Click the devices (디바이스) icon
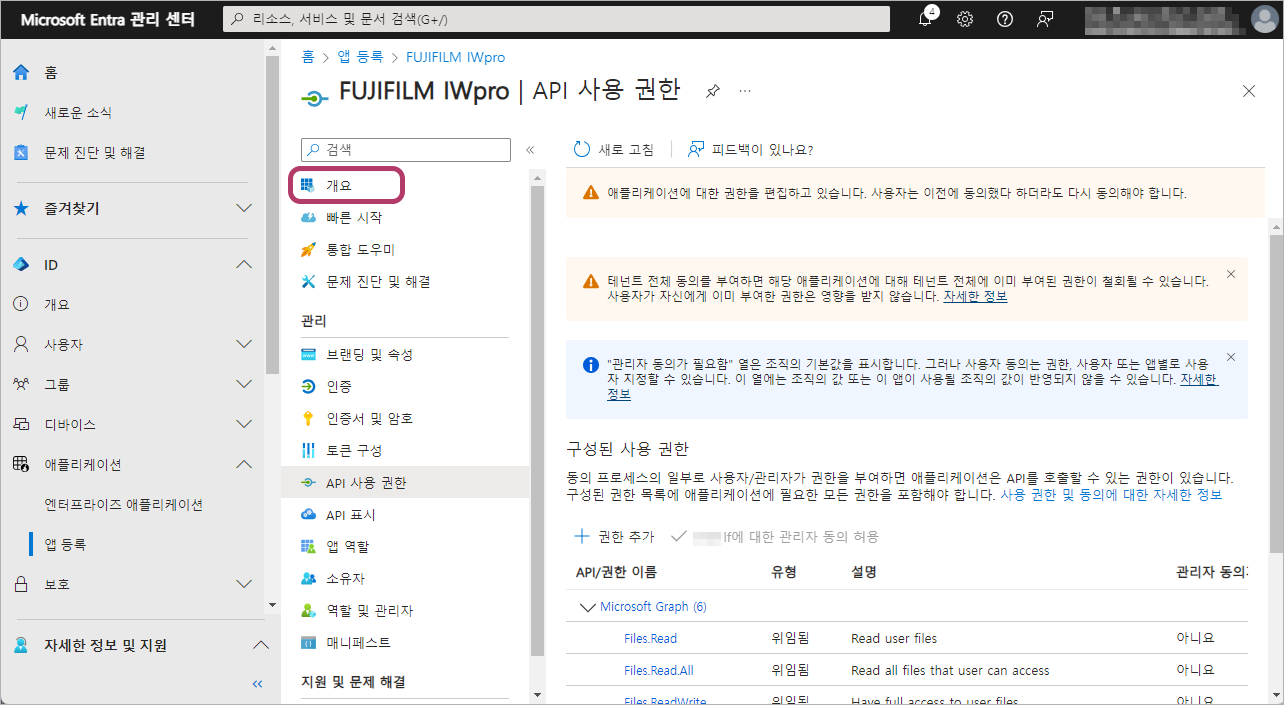The width and height of the screenshot is (1284, 705). (21, 425)
